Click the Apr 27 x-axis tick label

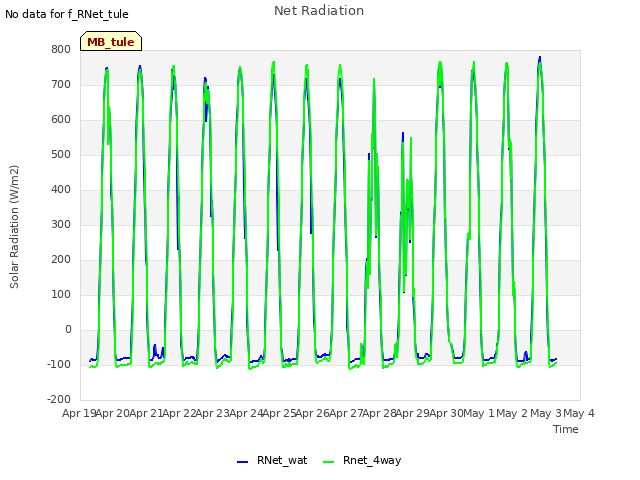click(347, 413)
